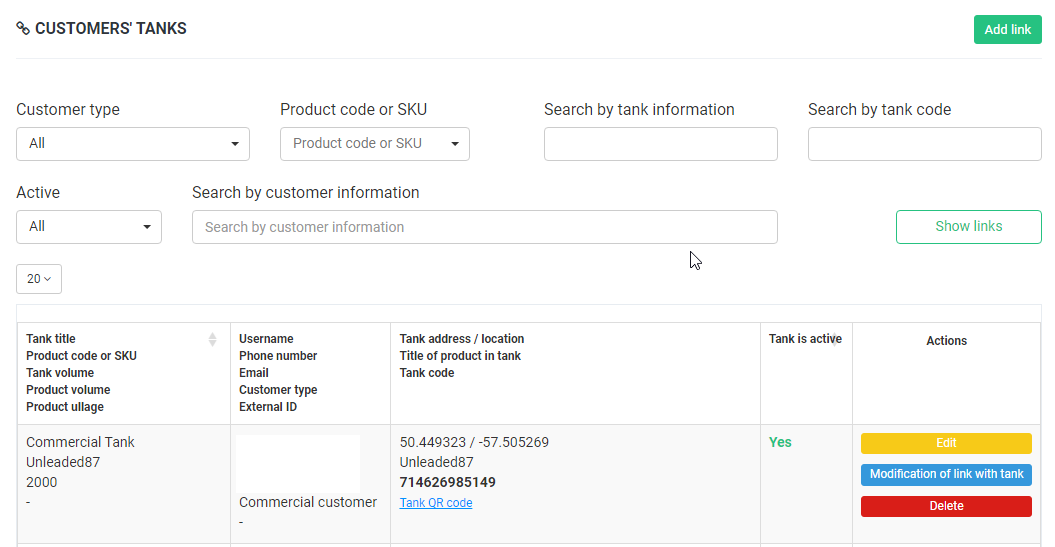Open the Active filter dropdown
The width and height of the screenshot is (1055, 547).
(x=89, y=227)
